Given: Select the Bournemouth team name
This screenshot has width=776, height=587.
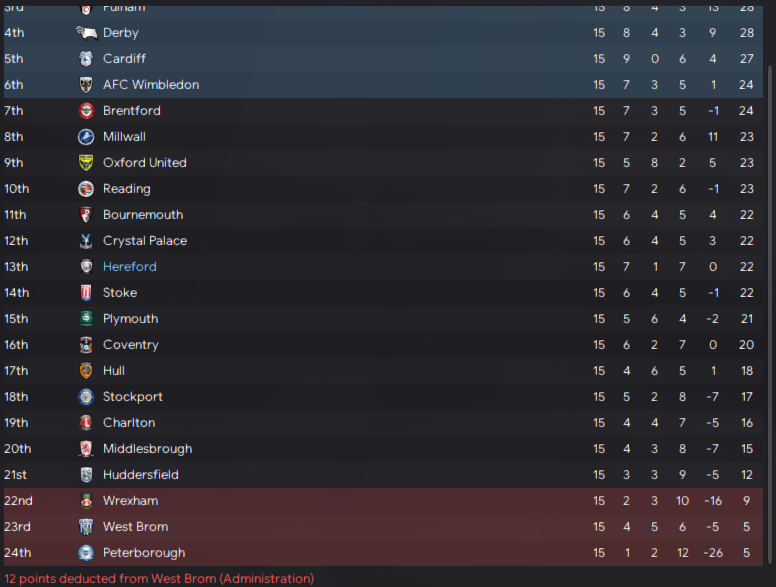Looking at the screenshot, I should click(x=143, y=215).
